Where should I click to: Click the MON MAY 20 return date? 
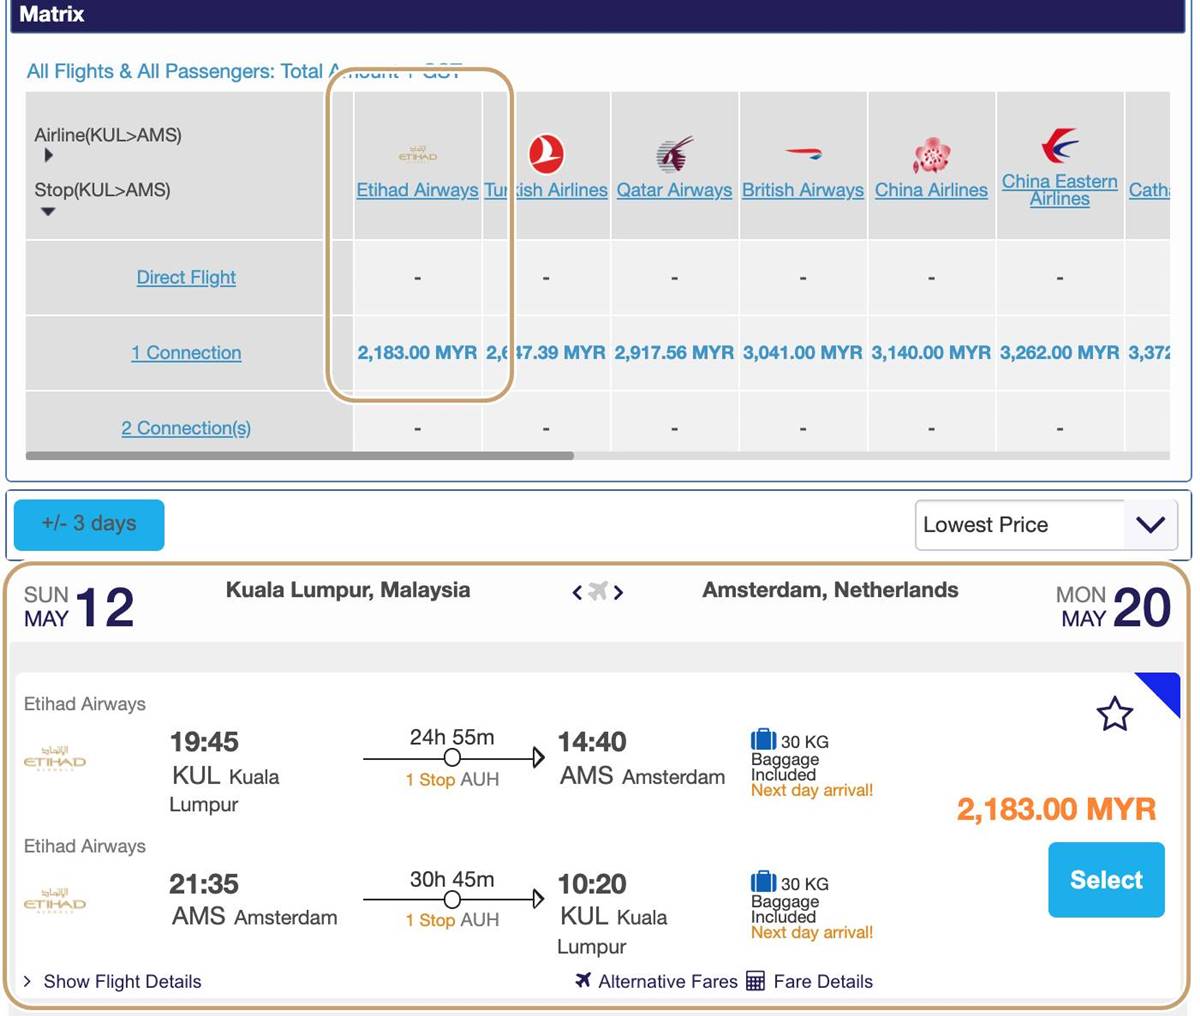[x=1113, y=607]
